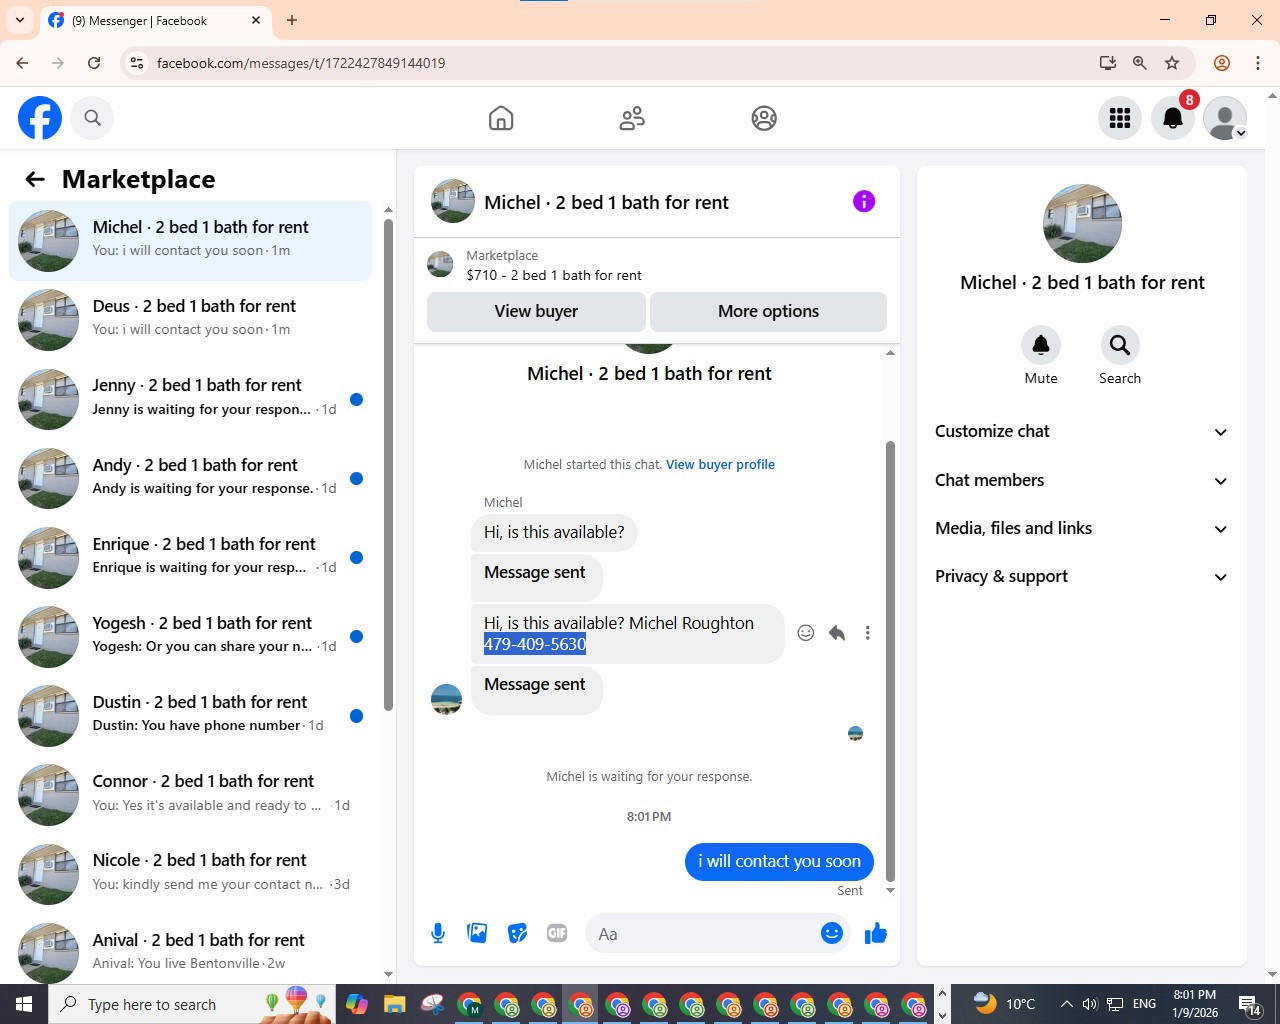Open Windows Start menu

24,1004
